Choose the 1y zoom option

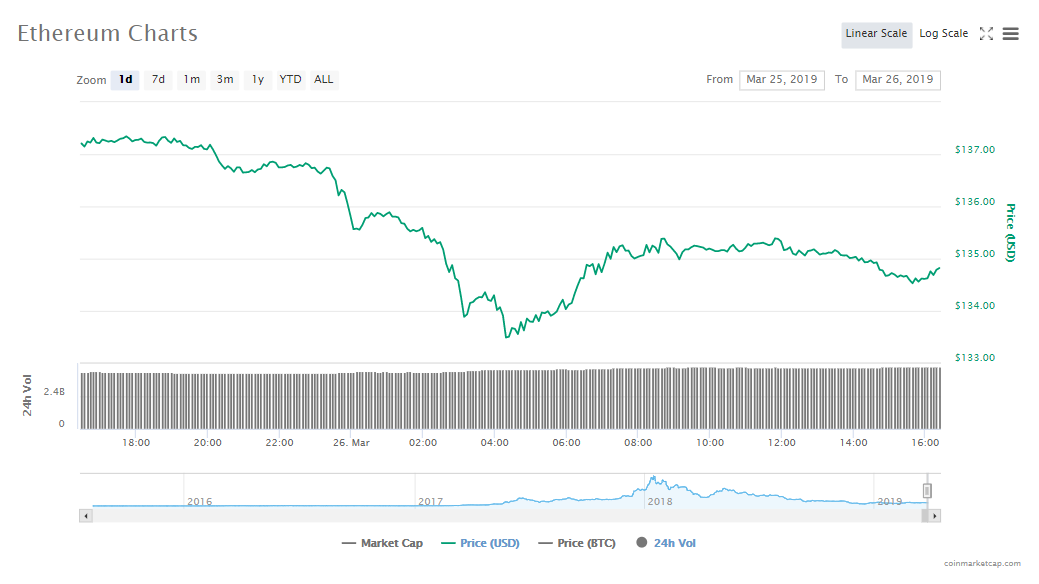[x=258, y=80]
